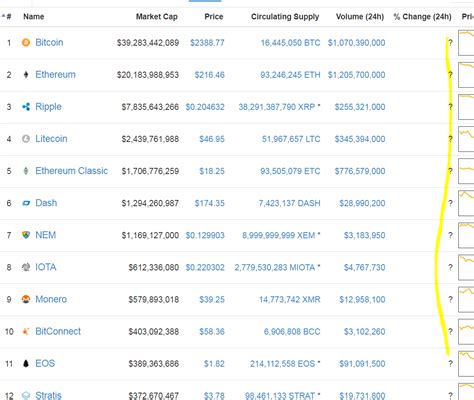Viewport: 474px width, 400px height.
Task: Click the Monero logo icon
Action: point(26,299)
